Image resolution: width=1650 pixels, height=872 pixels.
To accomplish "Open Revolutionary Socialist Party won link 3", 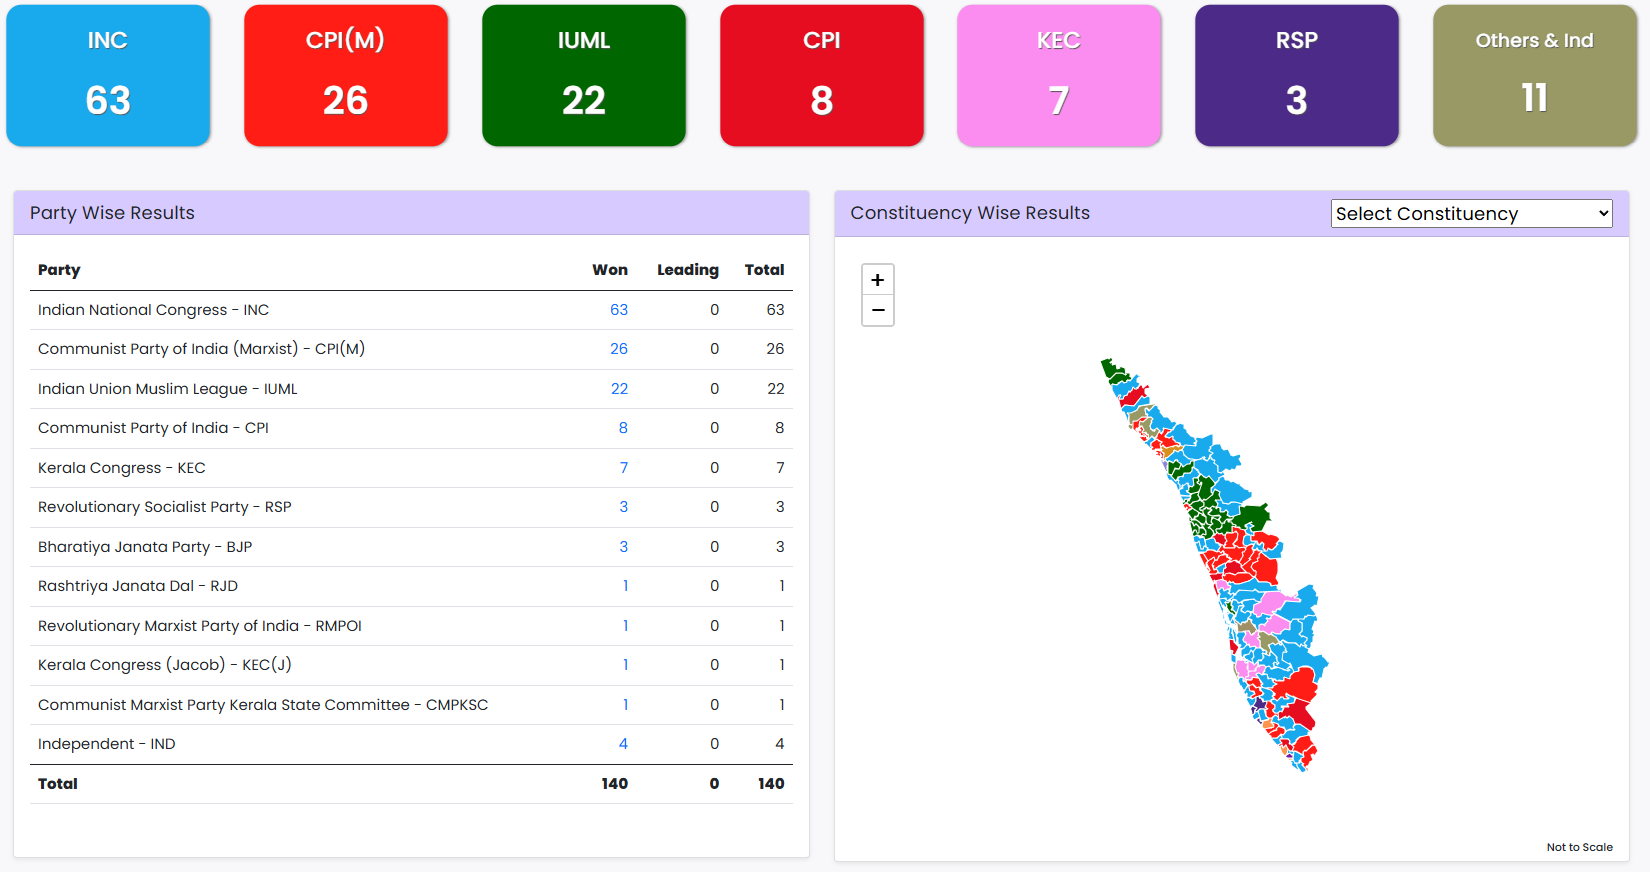I will pos(624,507).
